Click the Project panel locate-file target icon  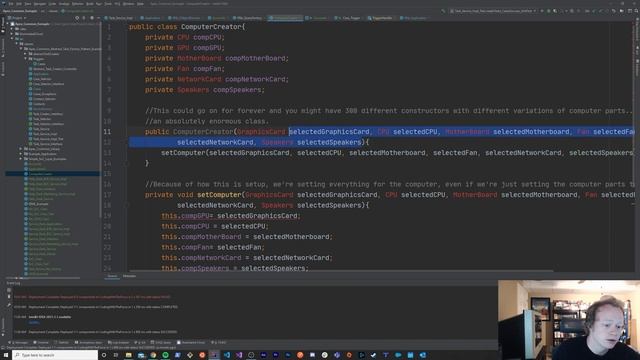coord(77,18)
